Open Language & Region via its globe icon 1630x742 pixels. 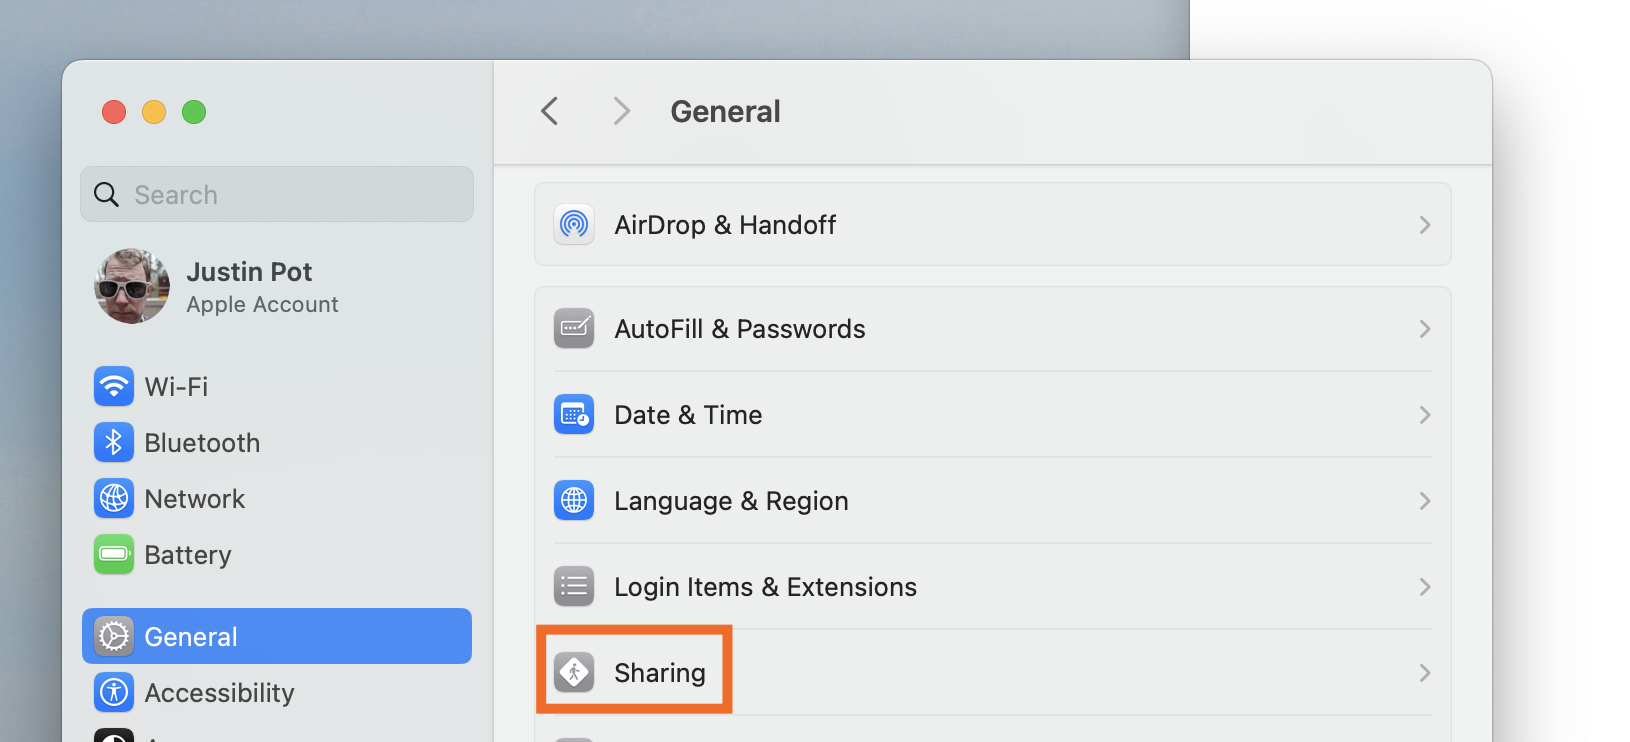click(x=574, y=500)
